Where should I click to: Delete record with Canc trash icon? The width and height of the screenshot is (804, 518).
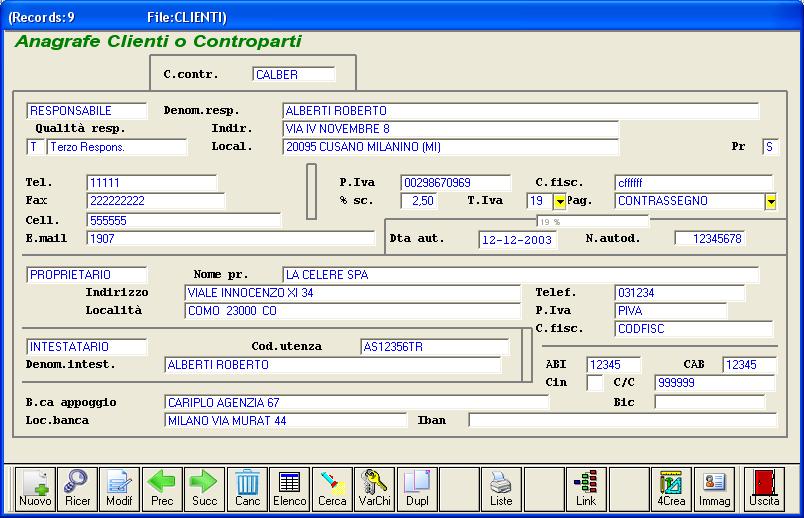click(x=247, y=489)
